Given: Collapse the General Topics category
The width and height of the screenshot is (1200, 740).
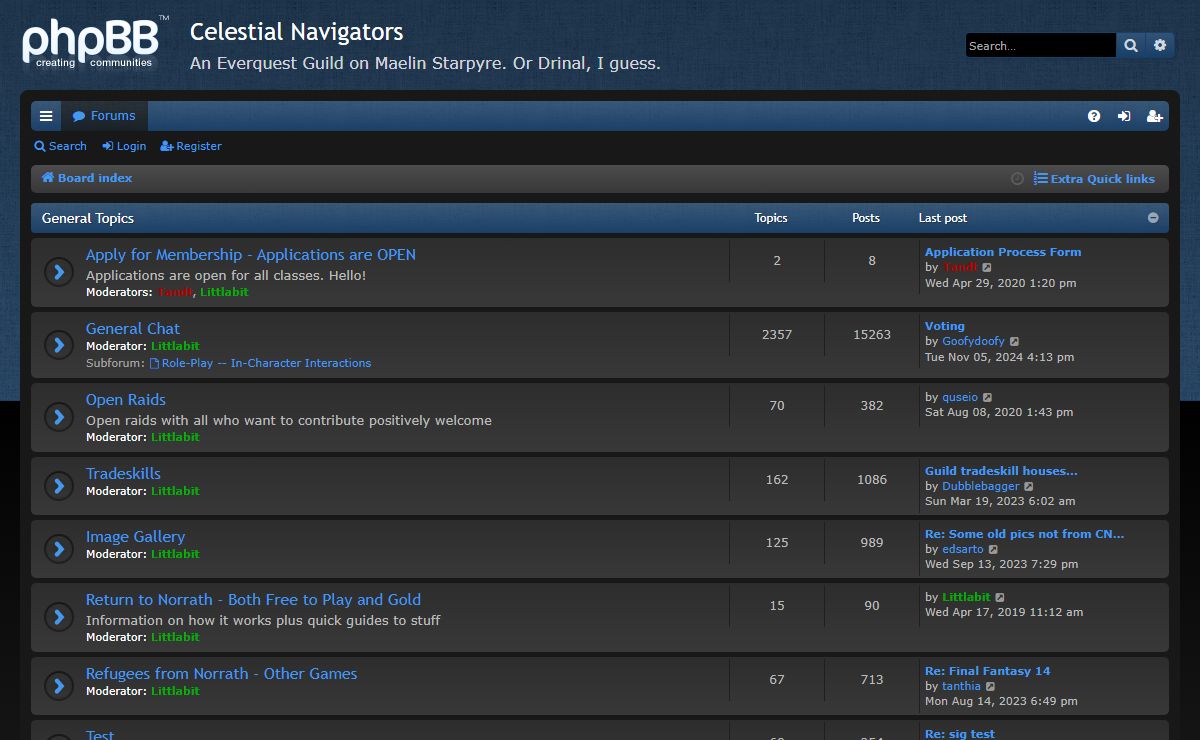Looking at the screenshot, I should pyautogui.click(x=1153, y=218).
